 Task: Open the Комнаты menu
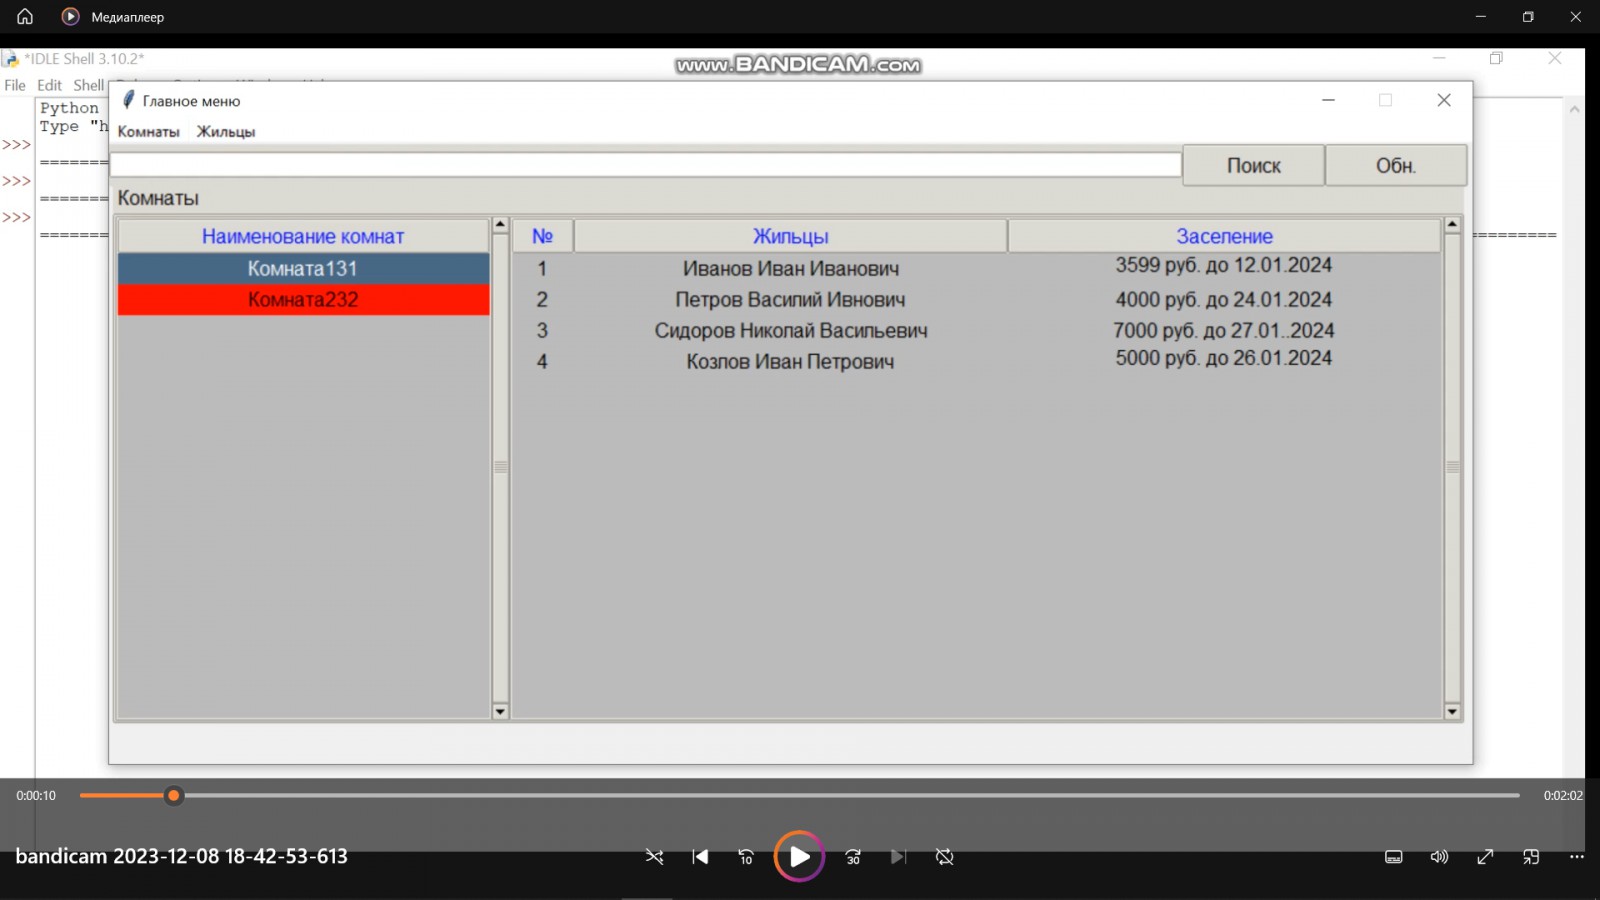149,132
